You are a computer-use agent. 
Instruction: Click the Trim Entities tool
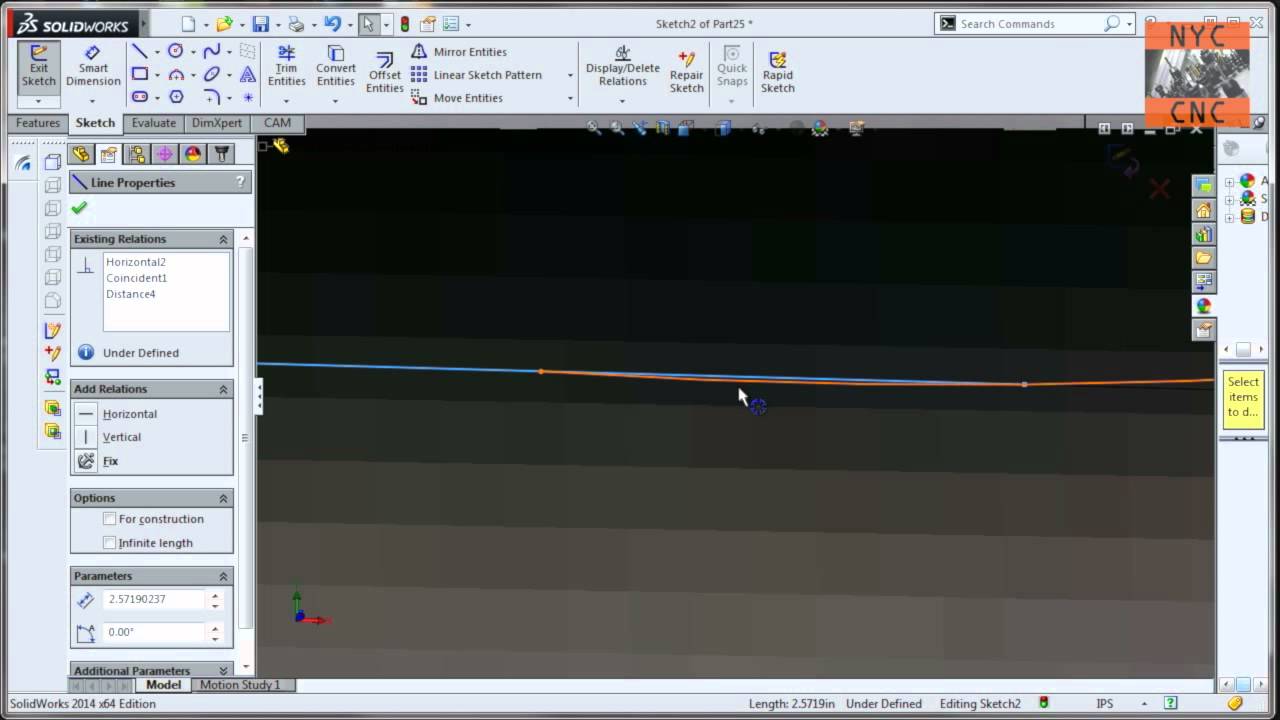click(x=286, y=66)
